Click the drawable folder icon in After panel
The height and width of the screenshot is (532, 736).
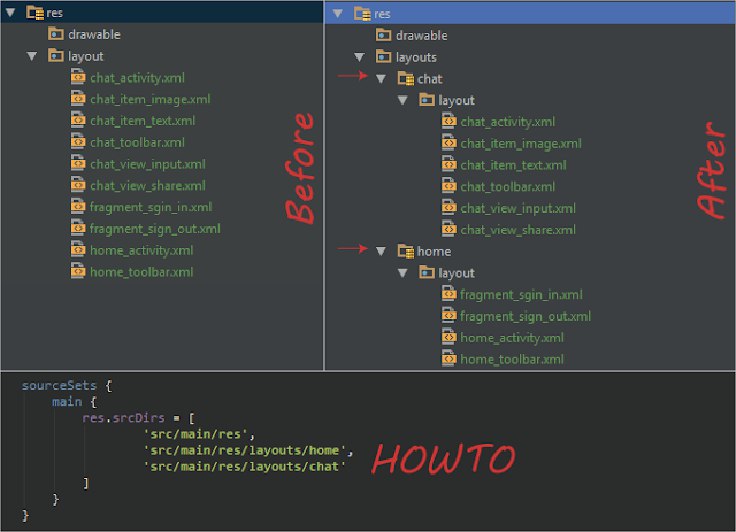[x=383, y=35]
